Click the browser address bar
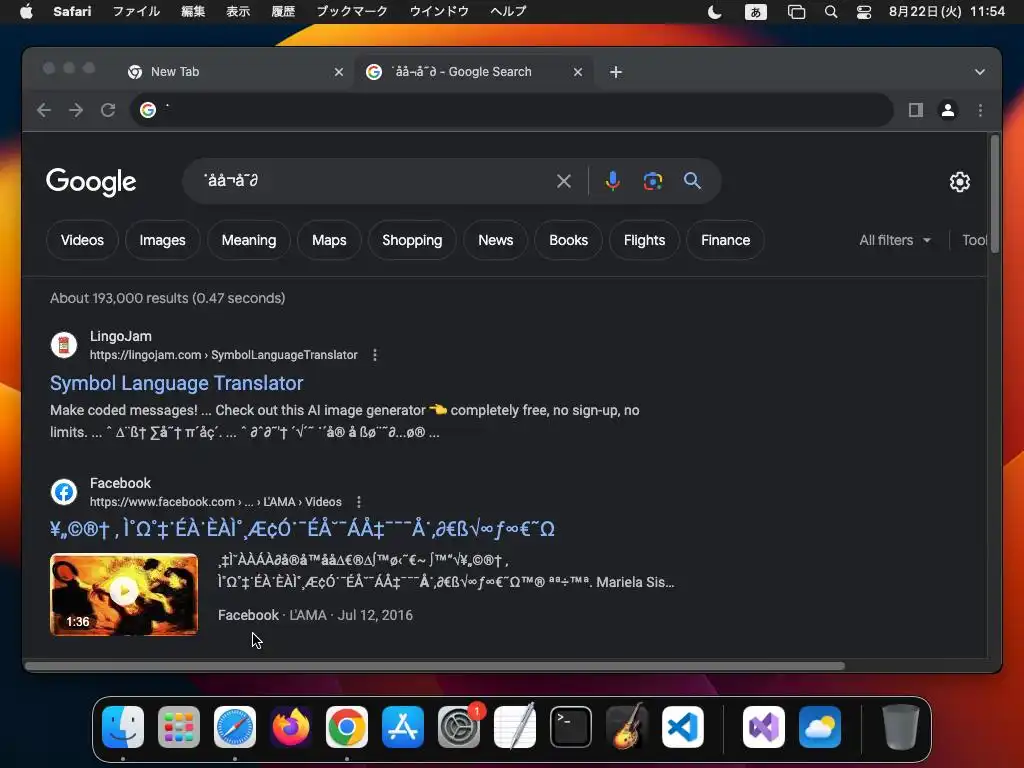1024x768 pixels. click(511, 110)
